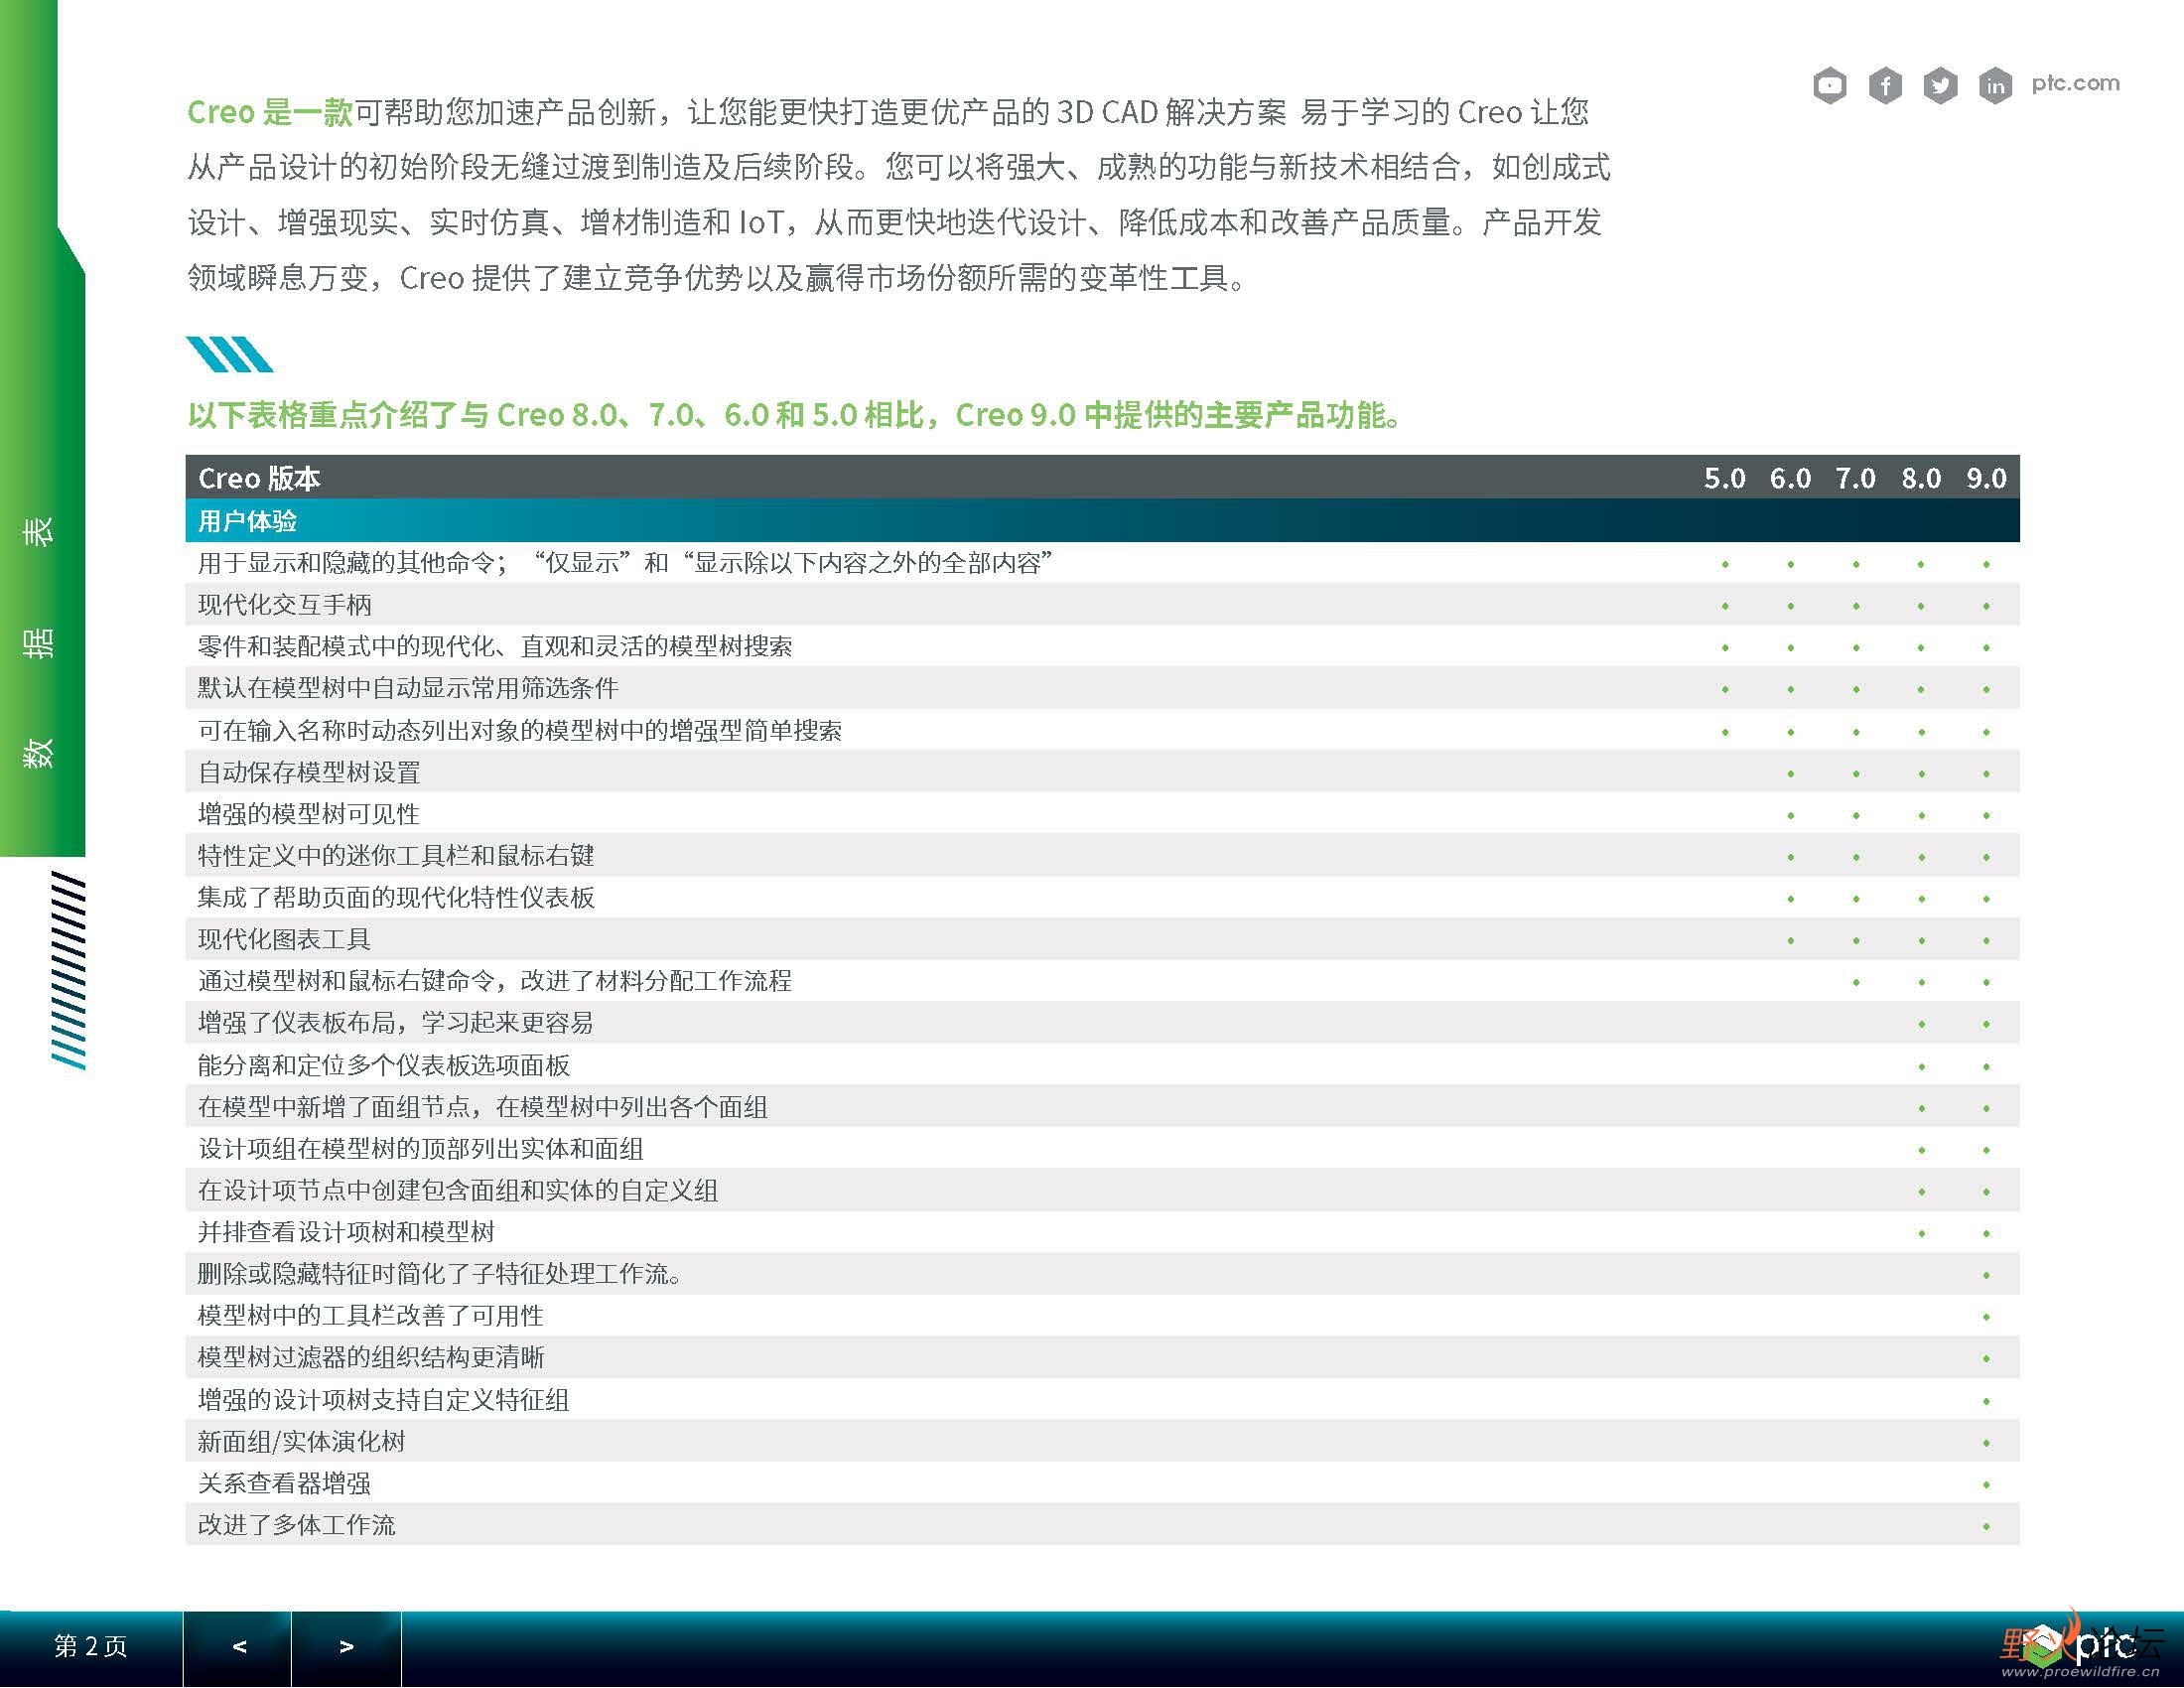Click the 模型树过滤器的组织结构更清晰 row
The width and height of the screenshot is (2184, 1688).
point(1102,1357)
